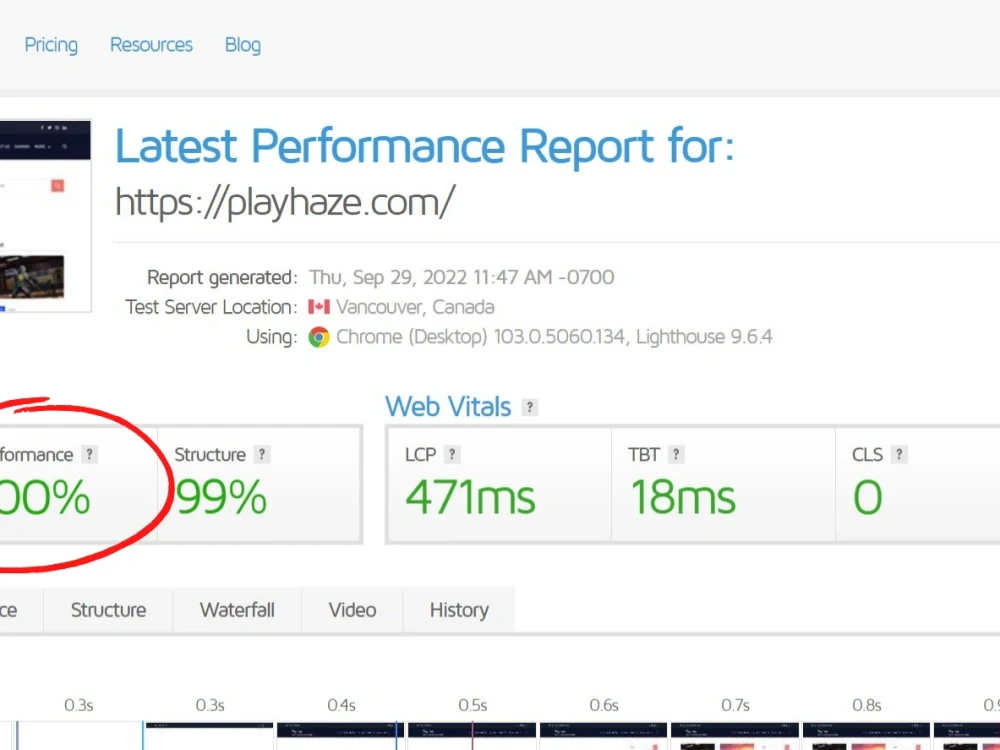Click the Pricing menu item
1000x750 pixels.
(x=51, y=45)
